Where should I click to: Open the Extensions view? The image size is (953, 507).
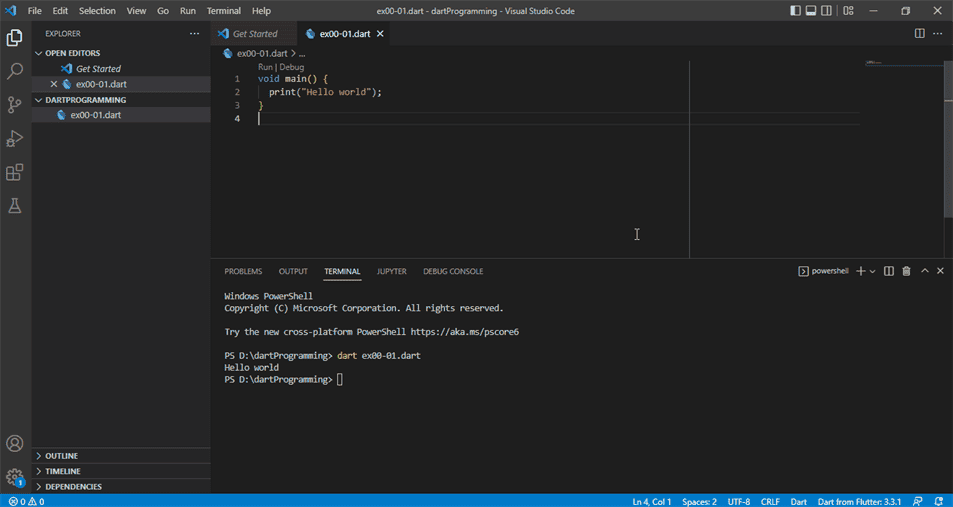[15, 172]
